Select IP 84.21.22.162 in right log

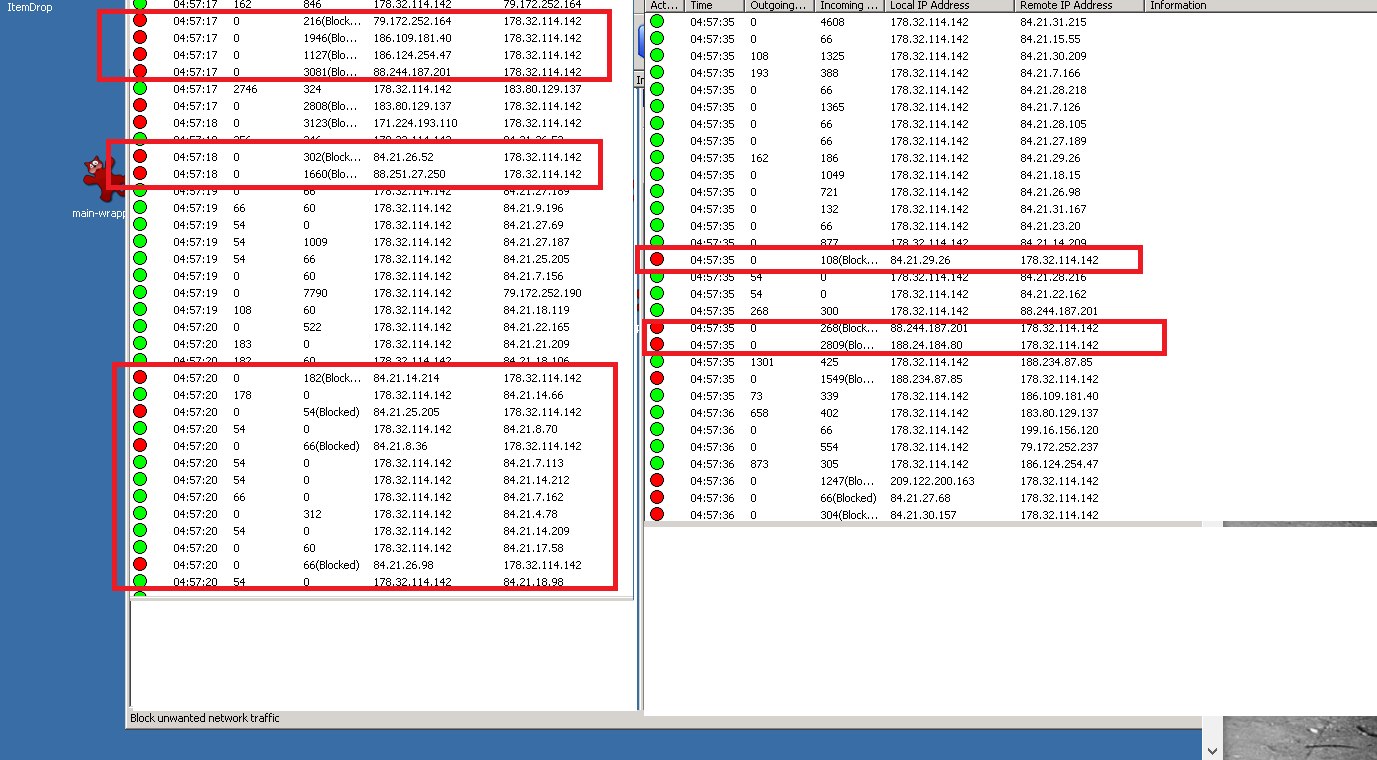(1053, 294)
